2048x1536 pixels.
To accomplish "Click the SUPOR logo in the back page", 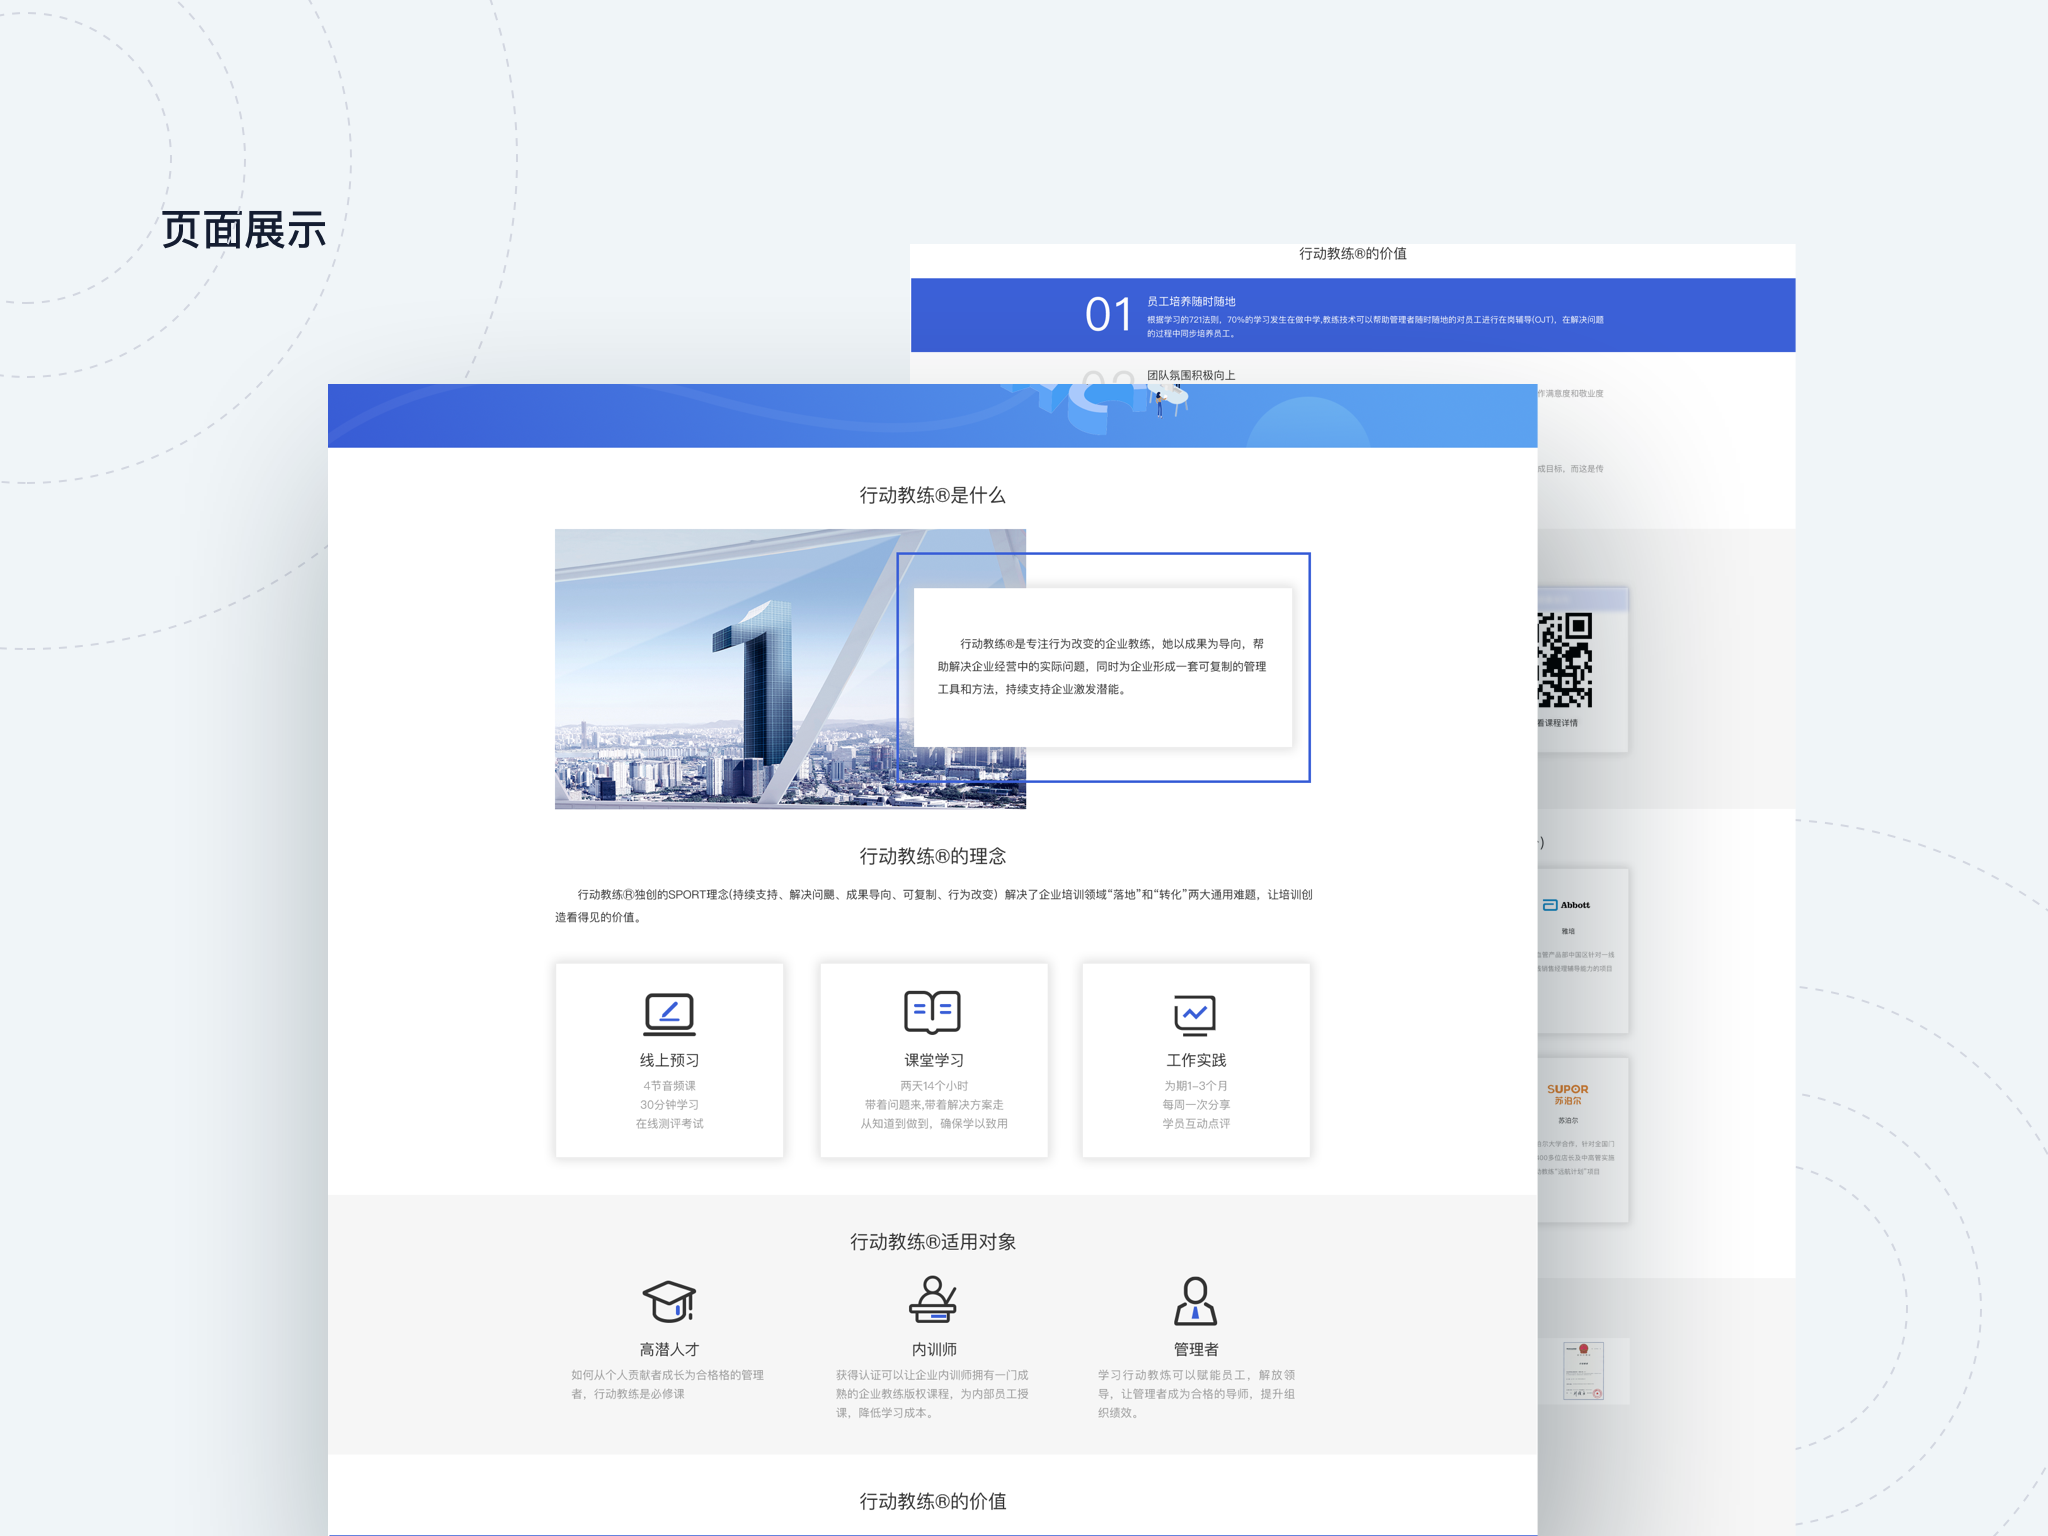I will point(1567,1094).
